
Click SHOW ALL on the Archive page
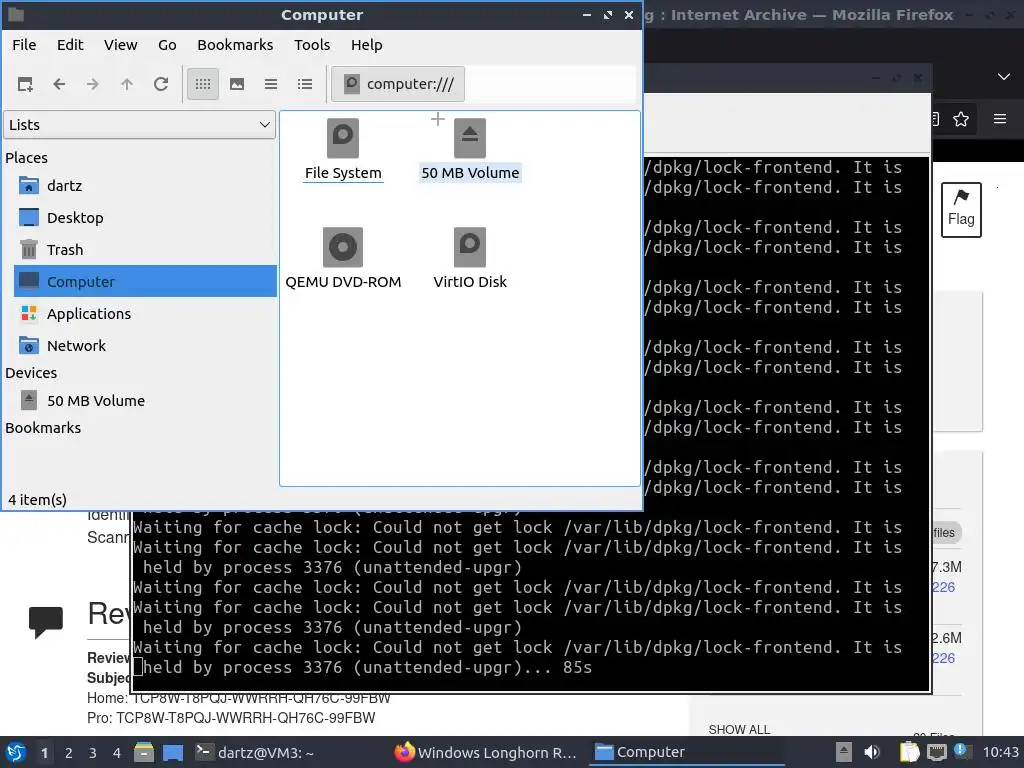coord(739,729)
